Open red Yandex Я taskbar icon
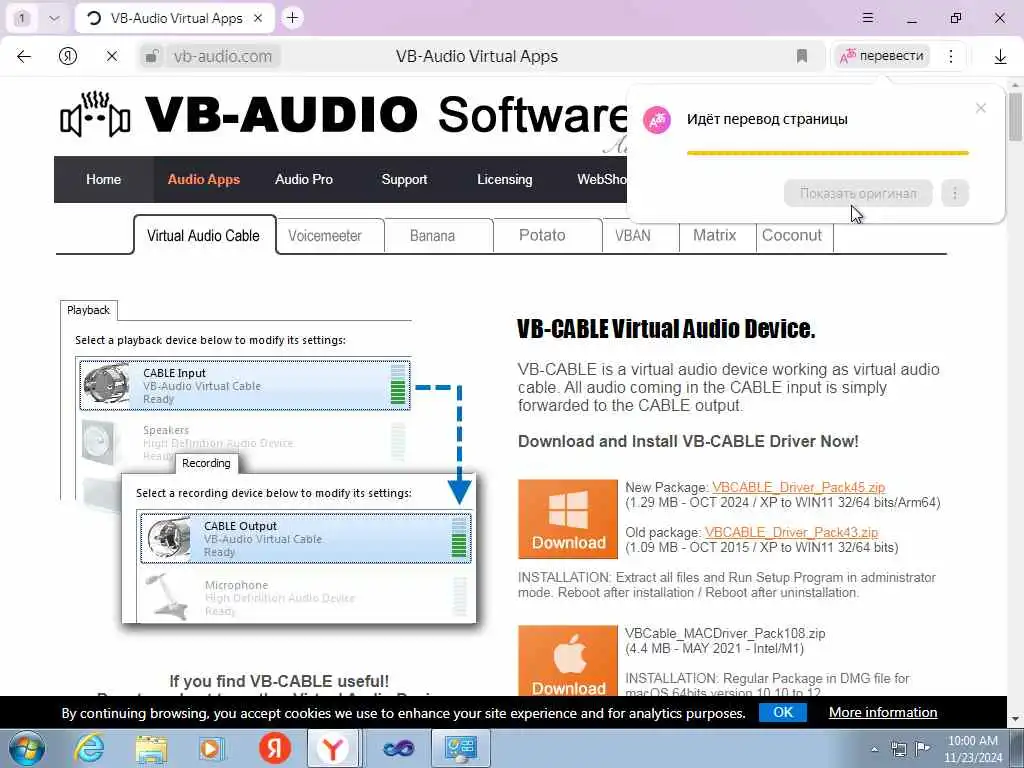Image resolution: width=1024 pixels, height=768 pixels. [x=275, y=748]
